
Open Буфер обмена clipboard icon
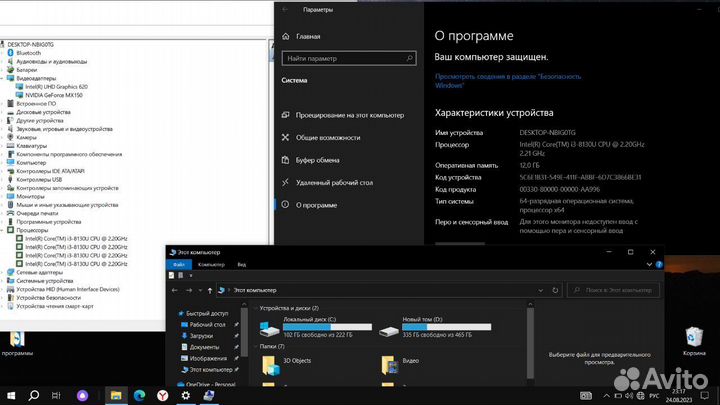(x=286, y=160)
